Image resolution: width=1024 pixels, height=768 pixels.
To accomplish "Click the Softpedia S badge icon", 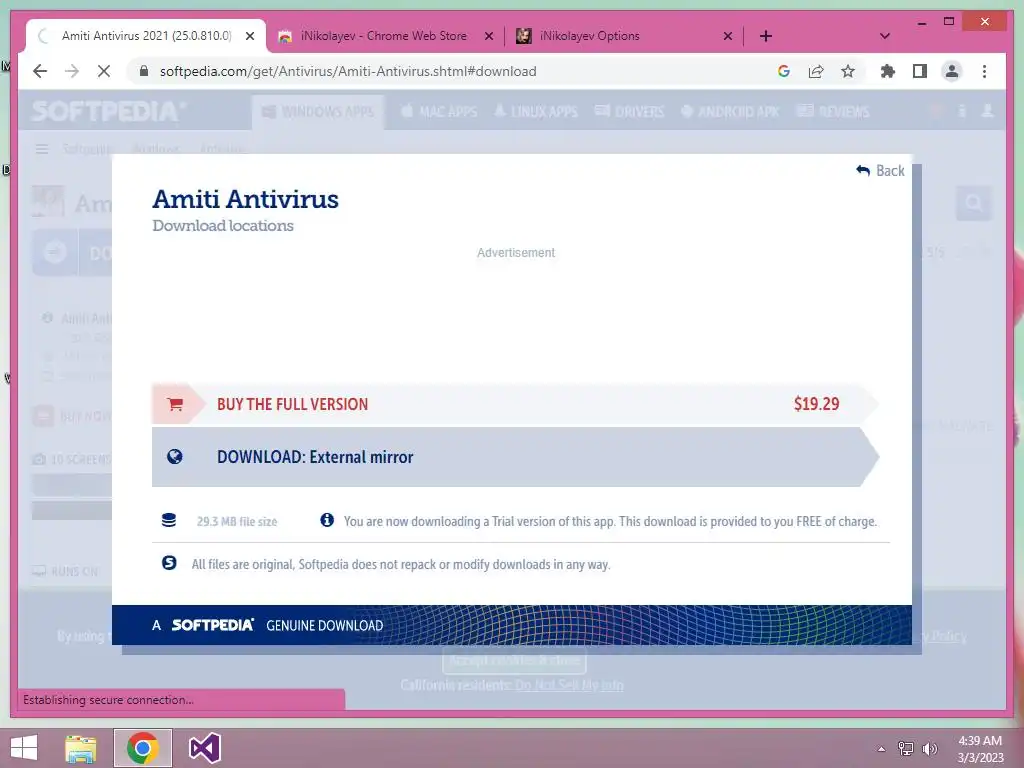I will [x=169, y=563].
